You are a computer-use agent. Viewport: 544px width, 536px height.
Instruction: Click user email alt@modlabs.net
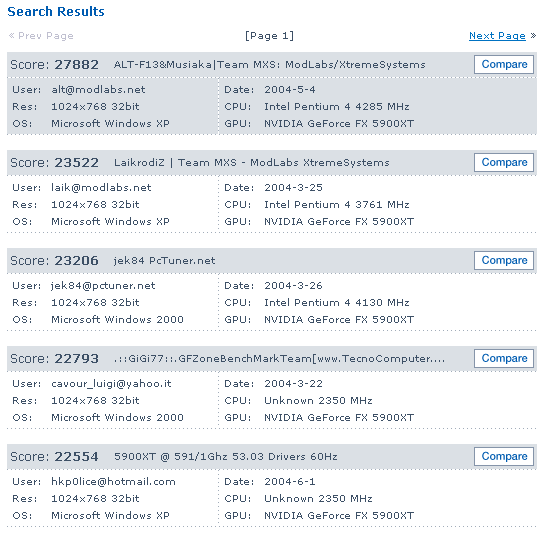98,90
